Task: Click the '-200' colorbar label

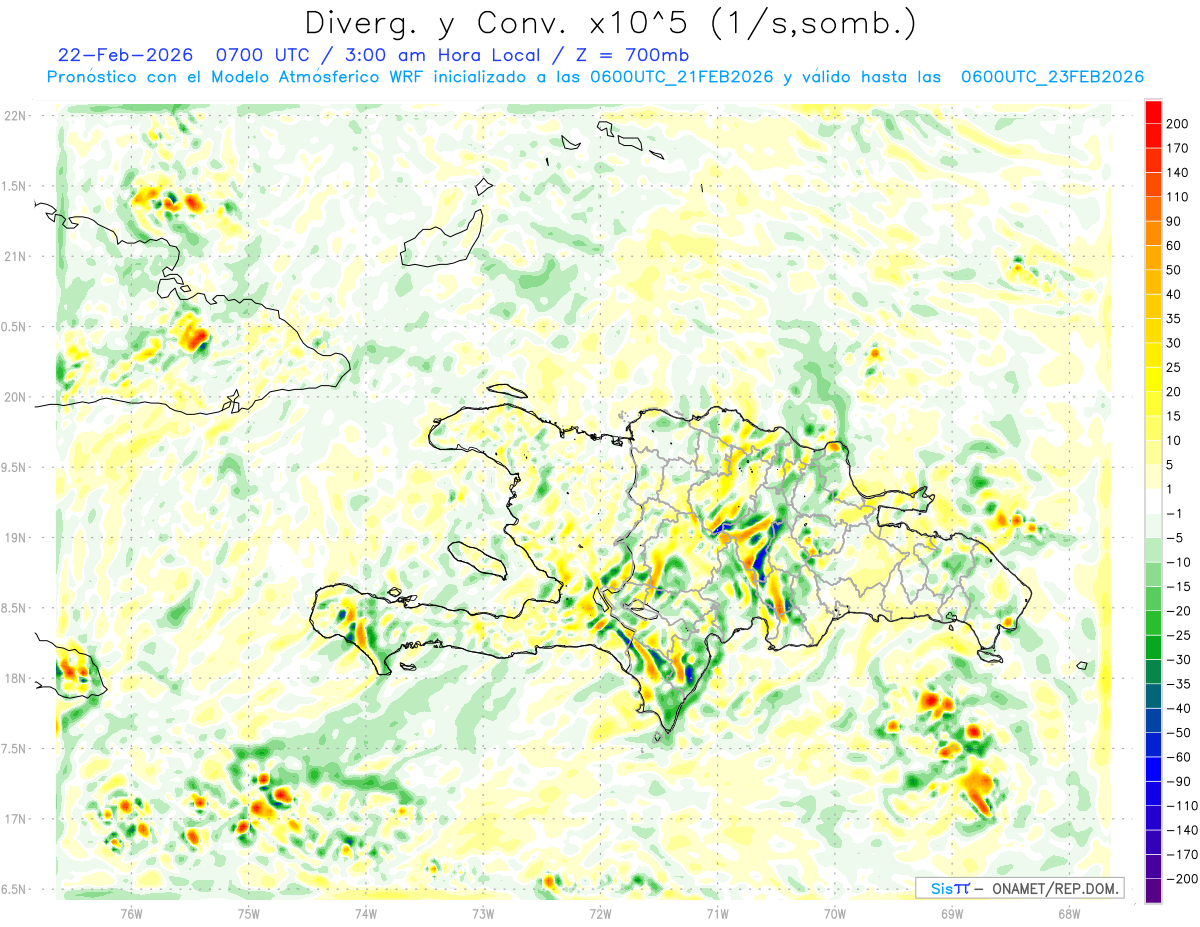Action: pyautogui.click(x=1184, y=879)
